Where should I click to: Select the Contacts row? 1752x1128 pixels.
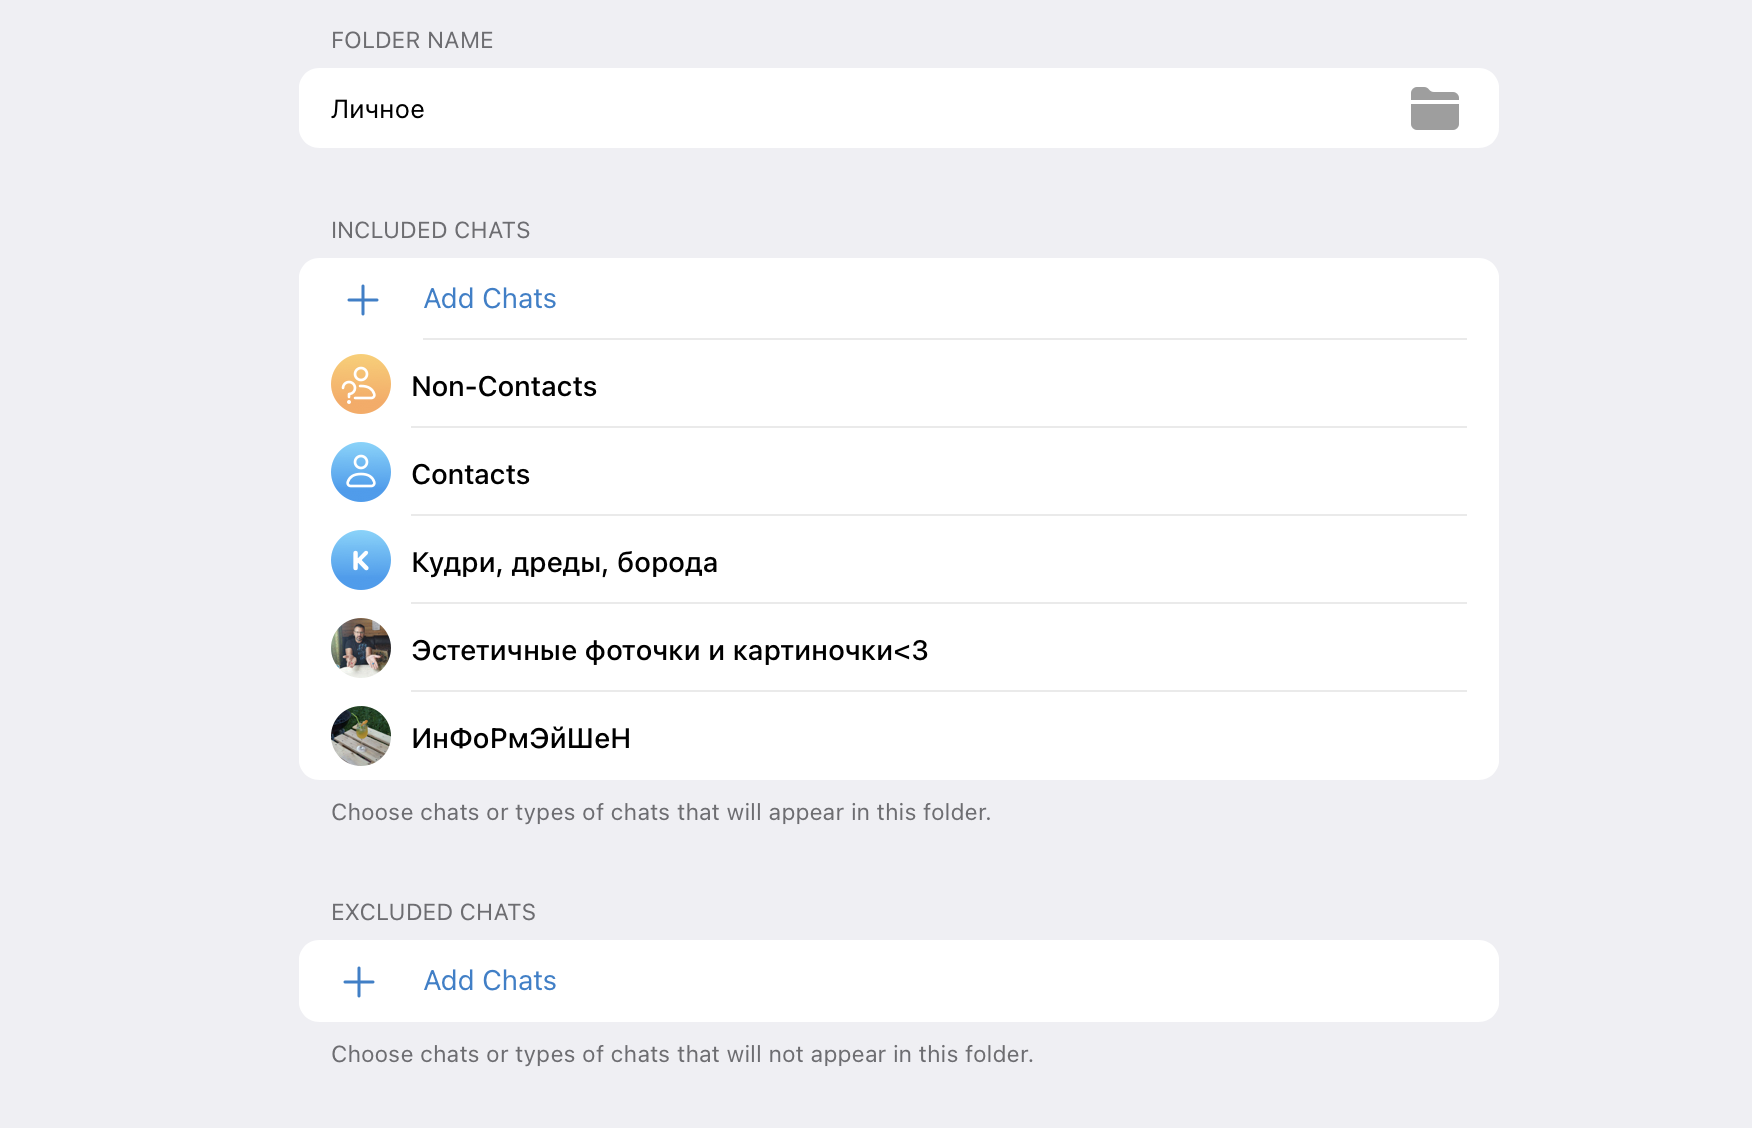(x=898, y=474)
